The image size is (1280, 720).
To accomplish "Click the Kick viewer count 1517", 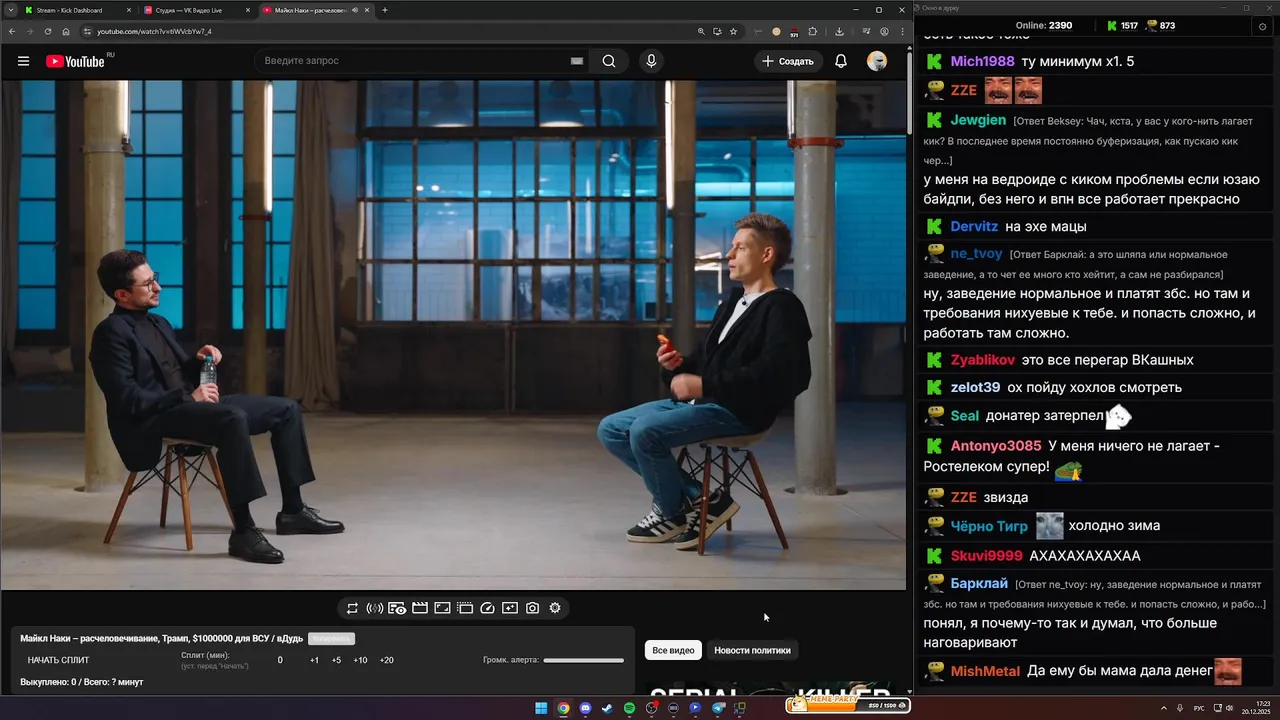I will pyautogui.click(x=1121, y=26).
